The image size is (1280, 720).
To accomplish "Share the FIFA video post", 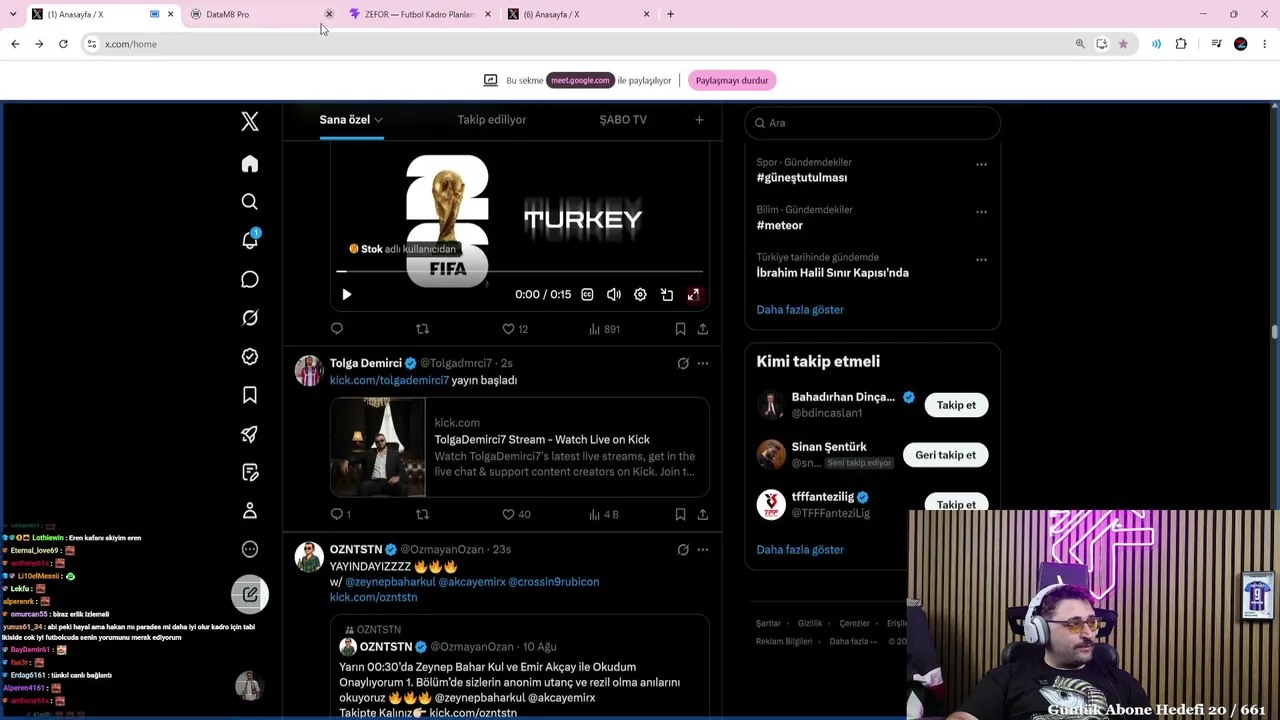I will click(x=703, y=329).
